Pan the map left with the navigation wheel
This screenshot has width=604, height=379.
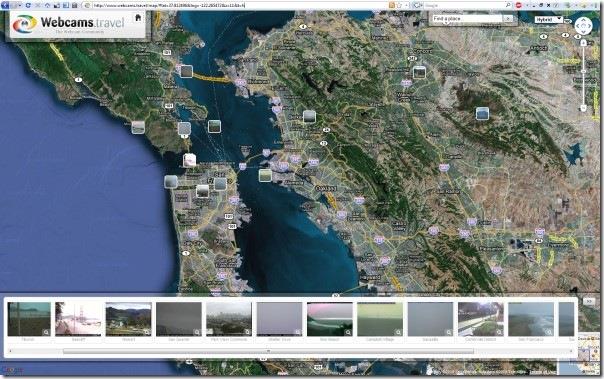[x=578, y=26]
